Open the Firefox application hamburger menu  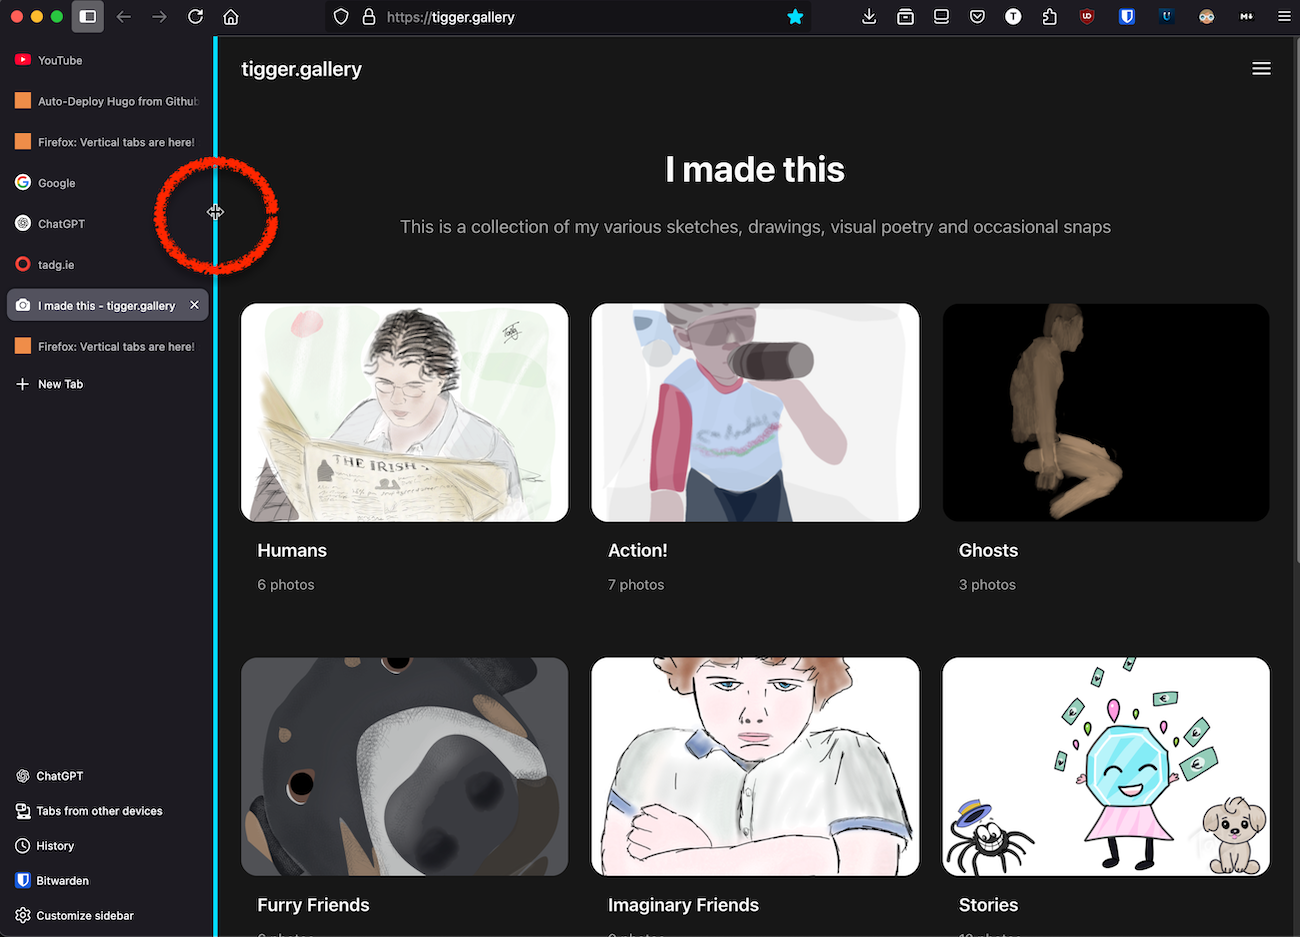point(1284,17)
